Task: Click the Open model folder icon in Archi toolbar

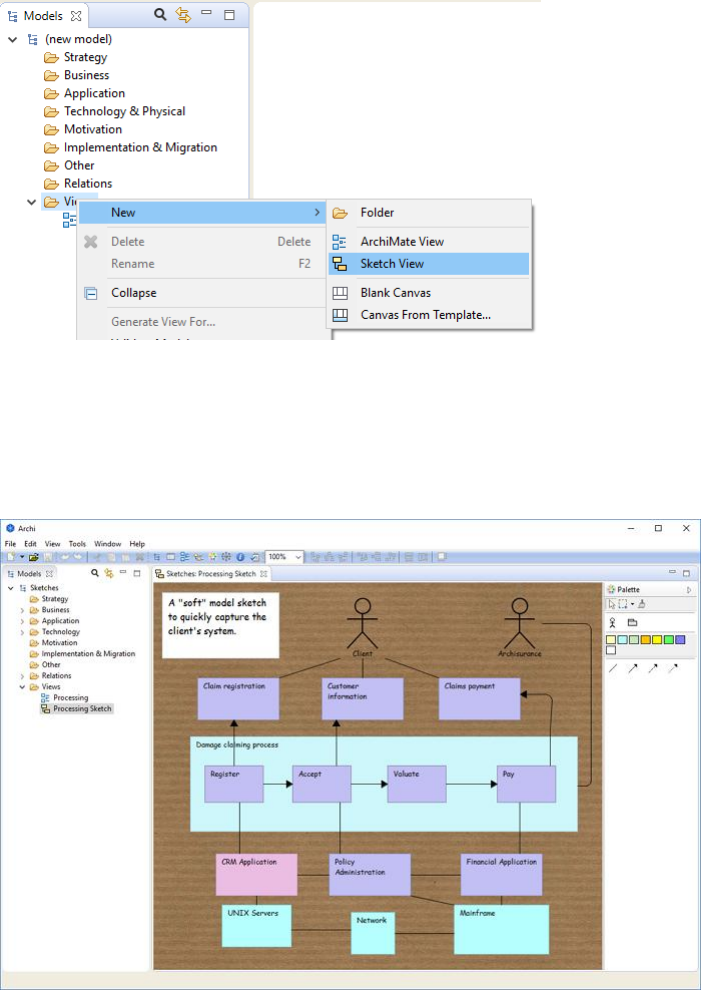Action: click(33, 557)
